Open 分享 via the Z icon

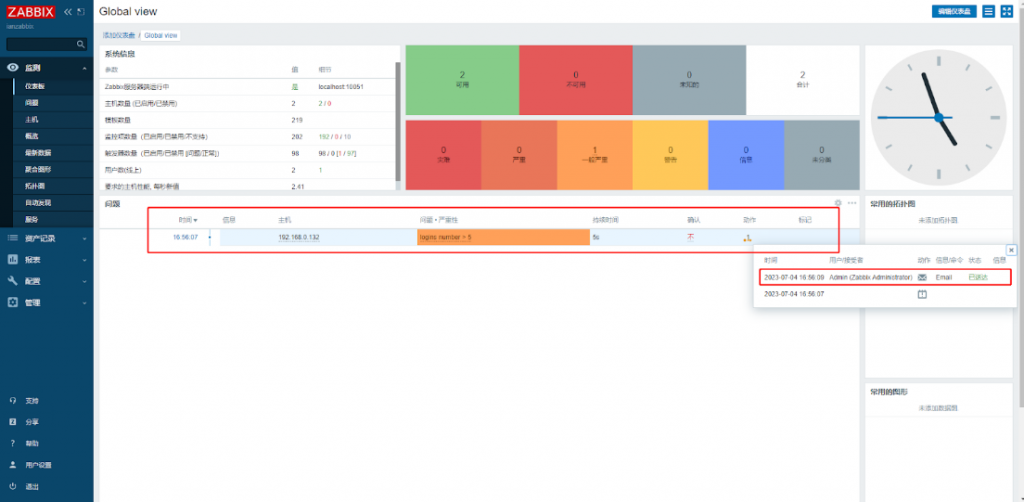point(12,422)
